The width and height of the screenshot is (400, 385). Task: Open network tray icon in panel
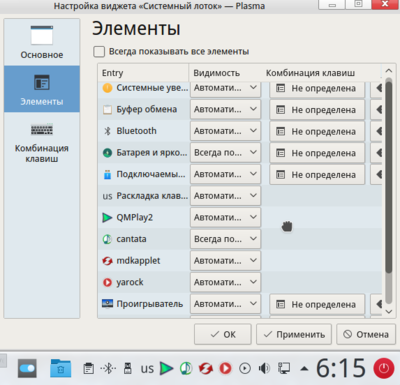(284, 369)
